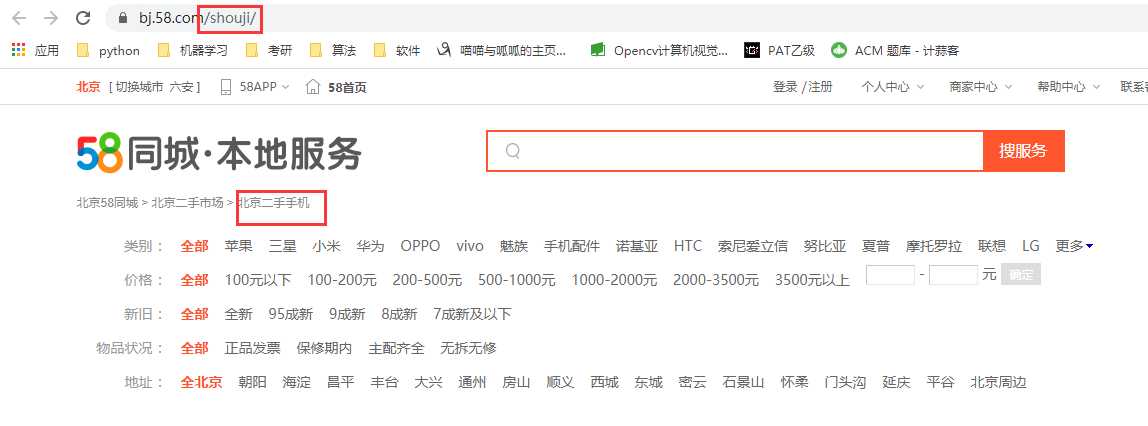Filter category by 索尼爱立信

point(753,246)
